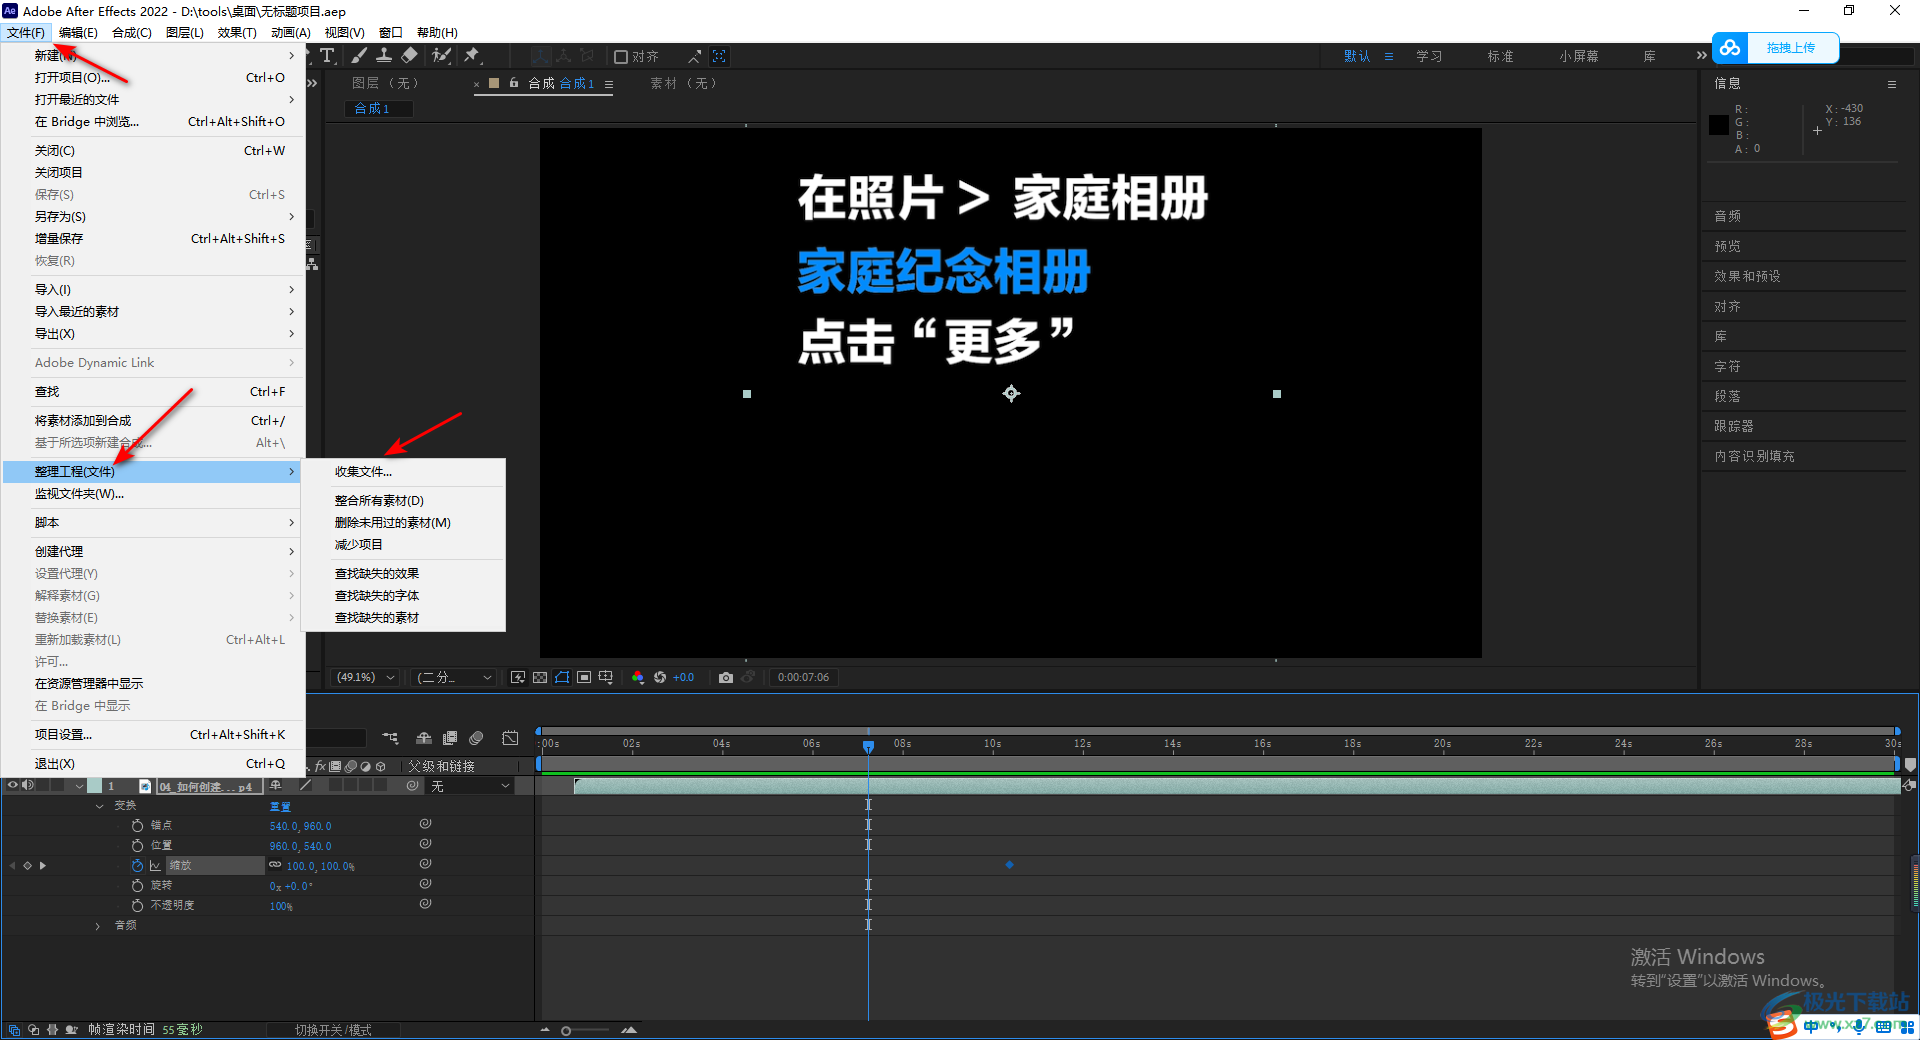Open 信息 panel menu icon
Screen dimensions: 1920x1040
[x=1891, y=84]
